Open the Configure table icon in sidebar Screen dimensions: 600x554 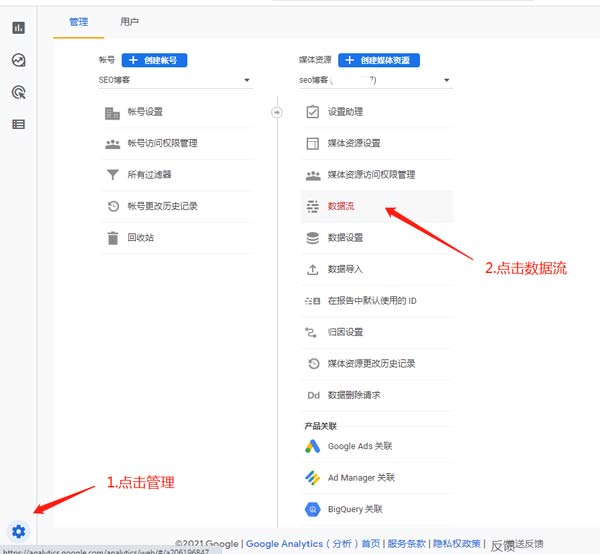coord(18,124)
